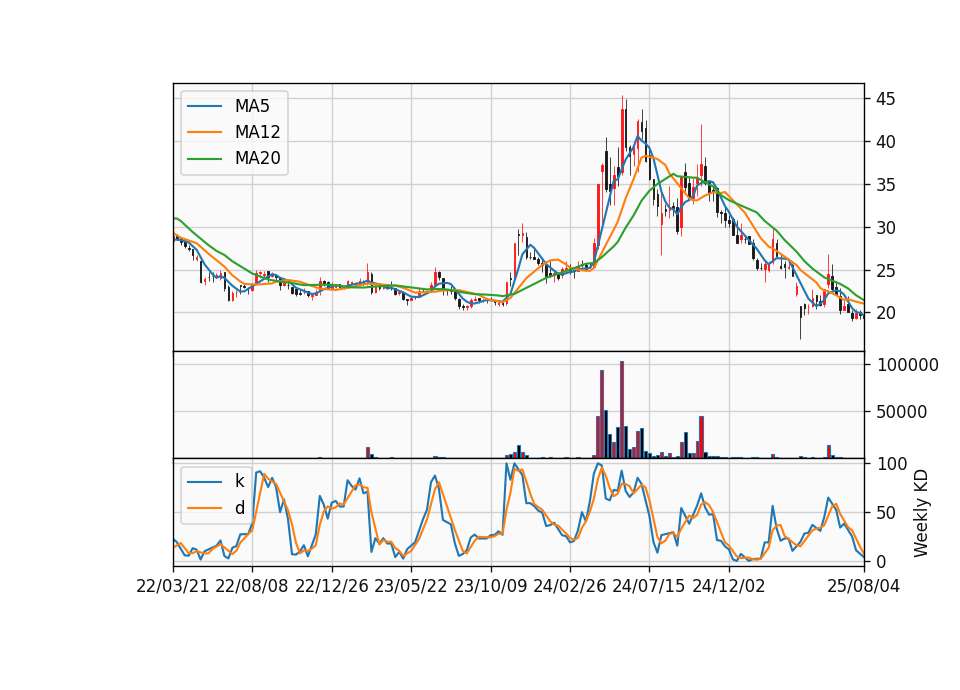Click the d legend label

click(x=239, y=508)
